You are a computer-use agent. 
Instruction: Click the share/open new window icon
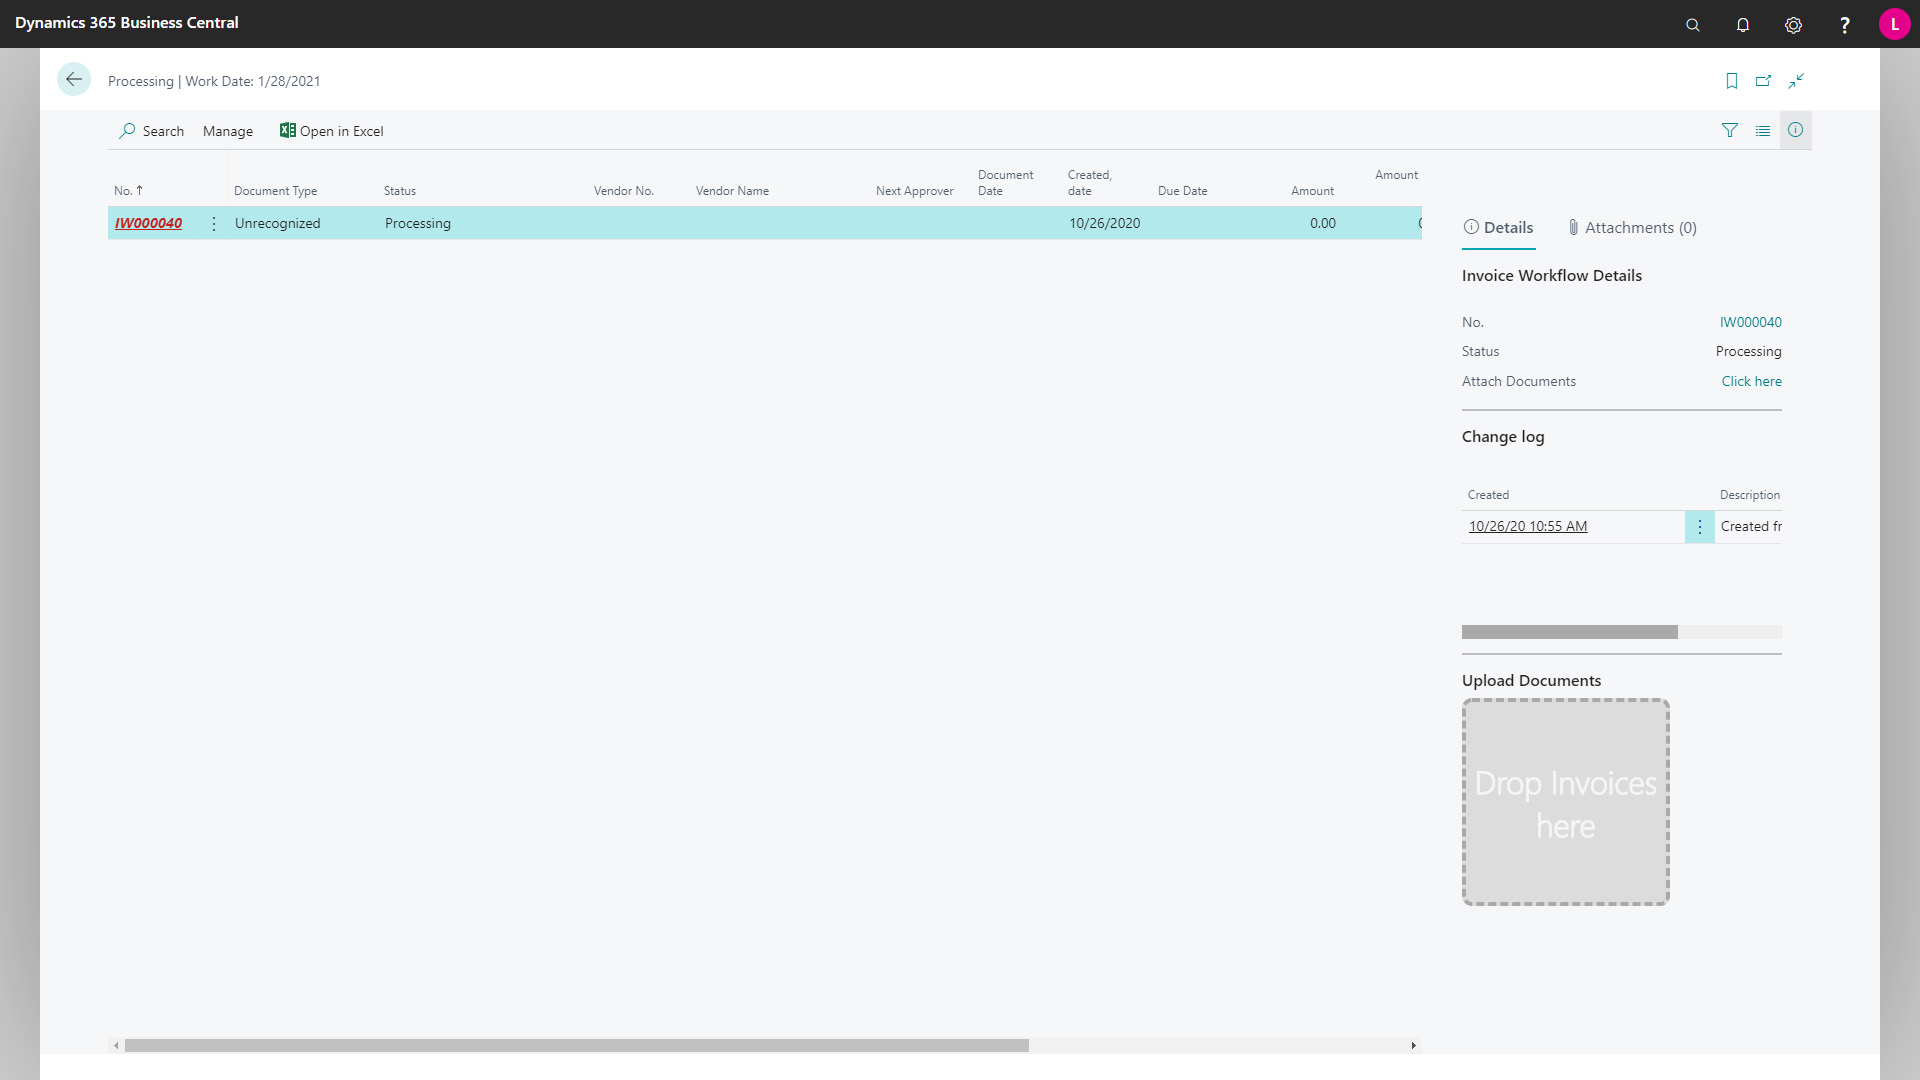click(1763, 80)
